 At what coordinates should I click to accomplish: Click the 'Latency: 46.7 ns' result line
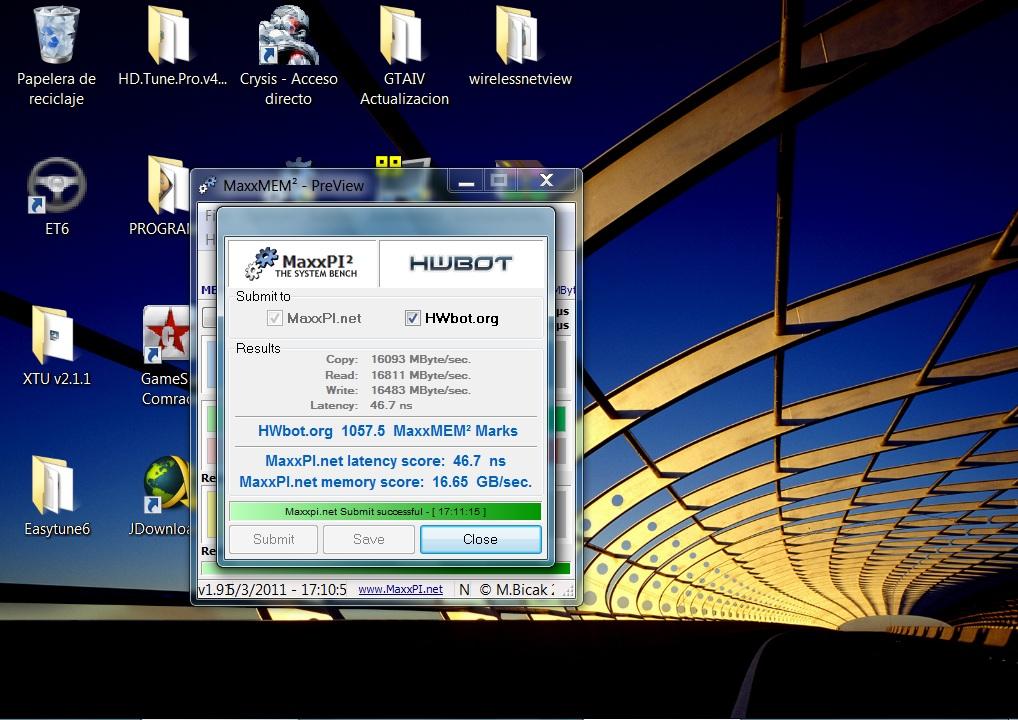click(361, 405)
